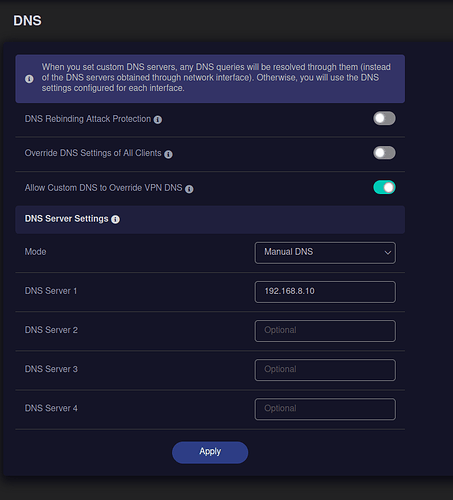
Task: Focus the DNS Server 1 input field
Action: [325, 292]
